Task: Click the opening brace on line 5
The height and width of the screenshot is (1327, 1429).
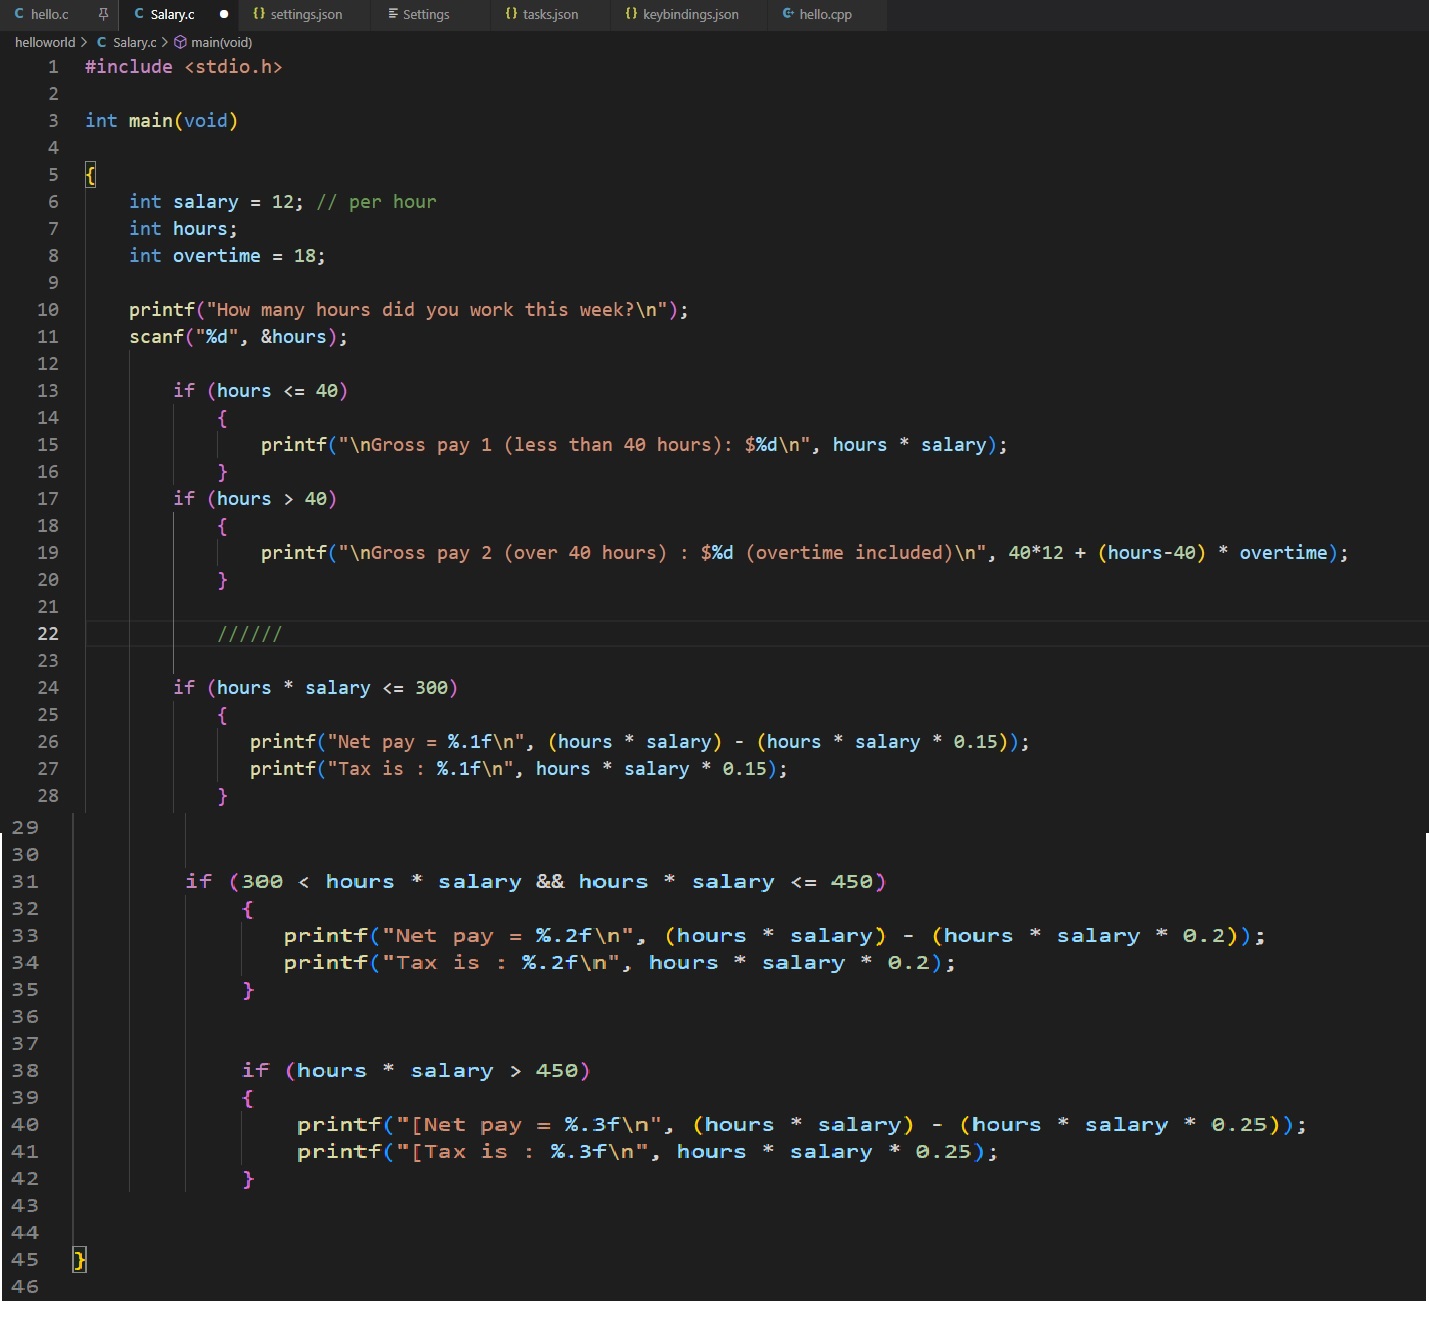Action: tap(90, 176)
